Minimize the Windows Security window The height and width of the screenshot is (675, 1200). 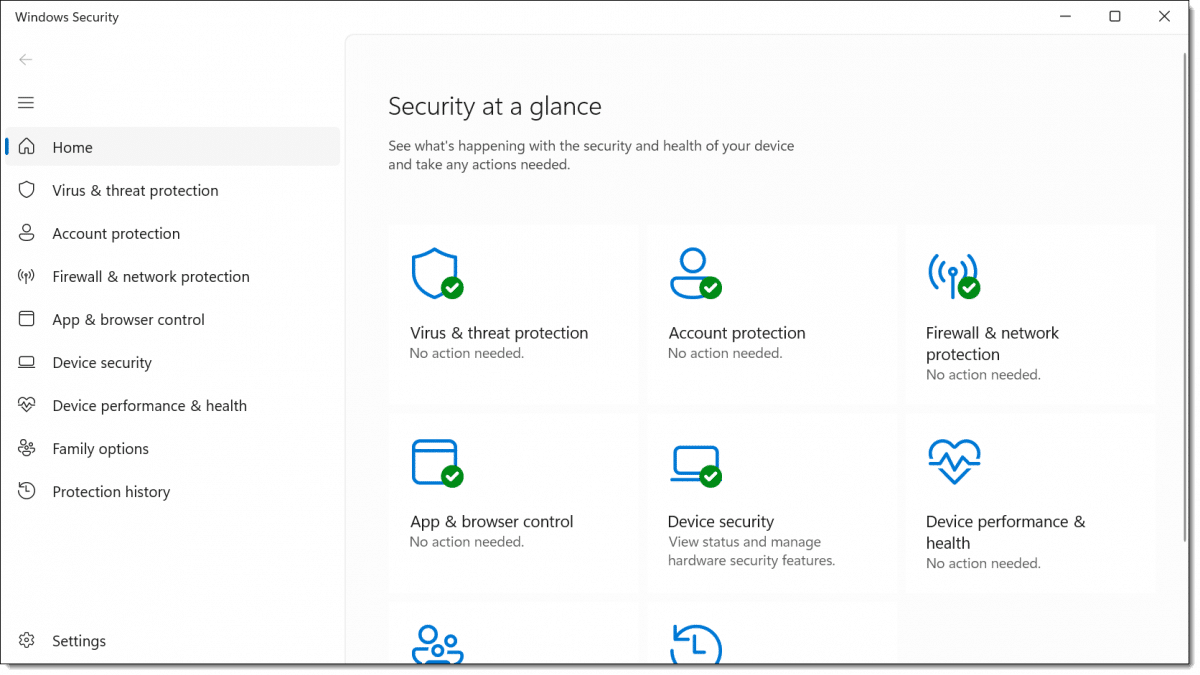click(x=1066, y=17)
